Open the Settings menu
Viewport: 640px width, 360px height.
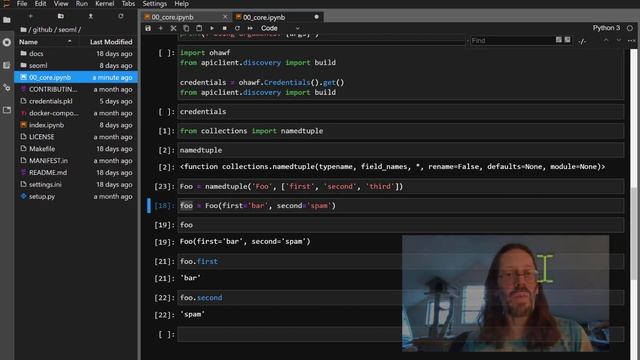pos(155,4)
